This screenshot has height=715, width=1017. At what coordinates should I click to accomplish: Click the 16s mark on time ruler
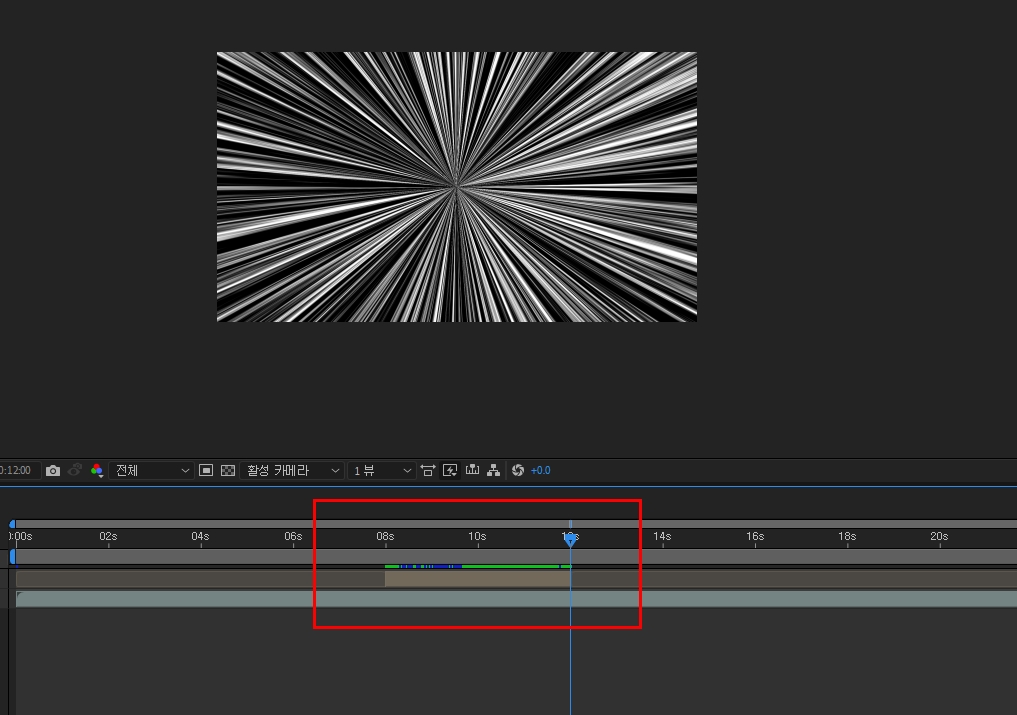click(x=755, y=537)
